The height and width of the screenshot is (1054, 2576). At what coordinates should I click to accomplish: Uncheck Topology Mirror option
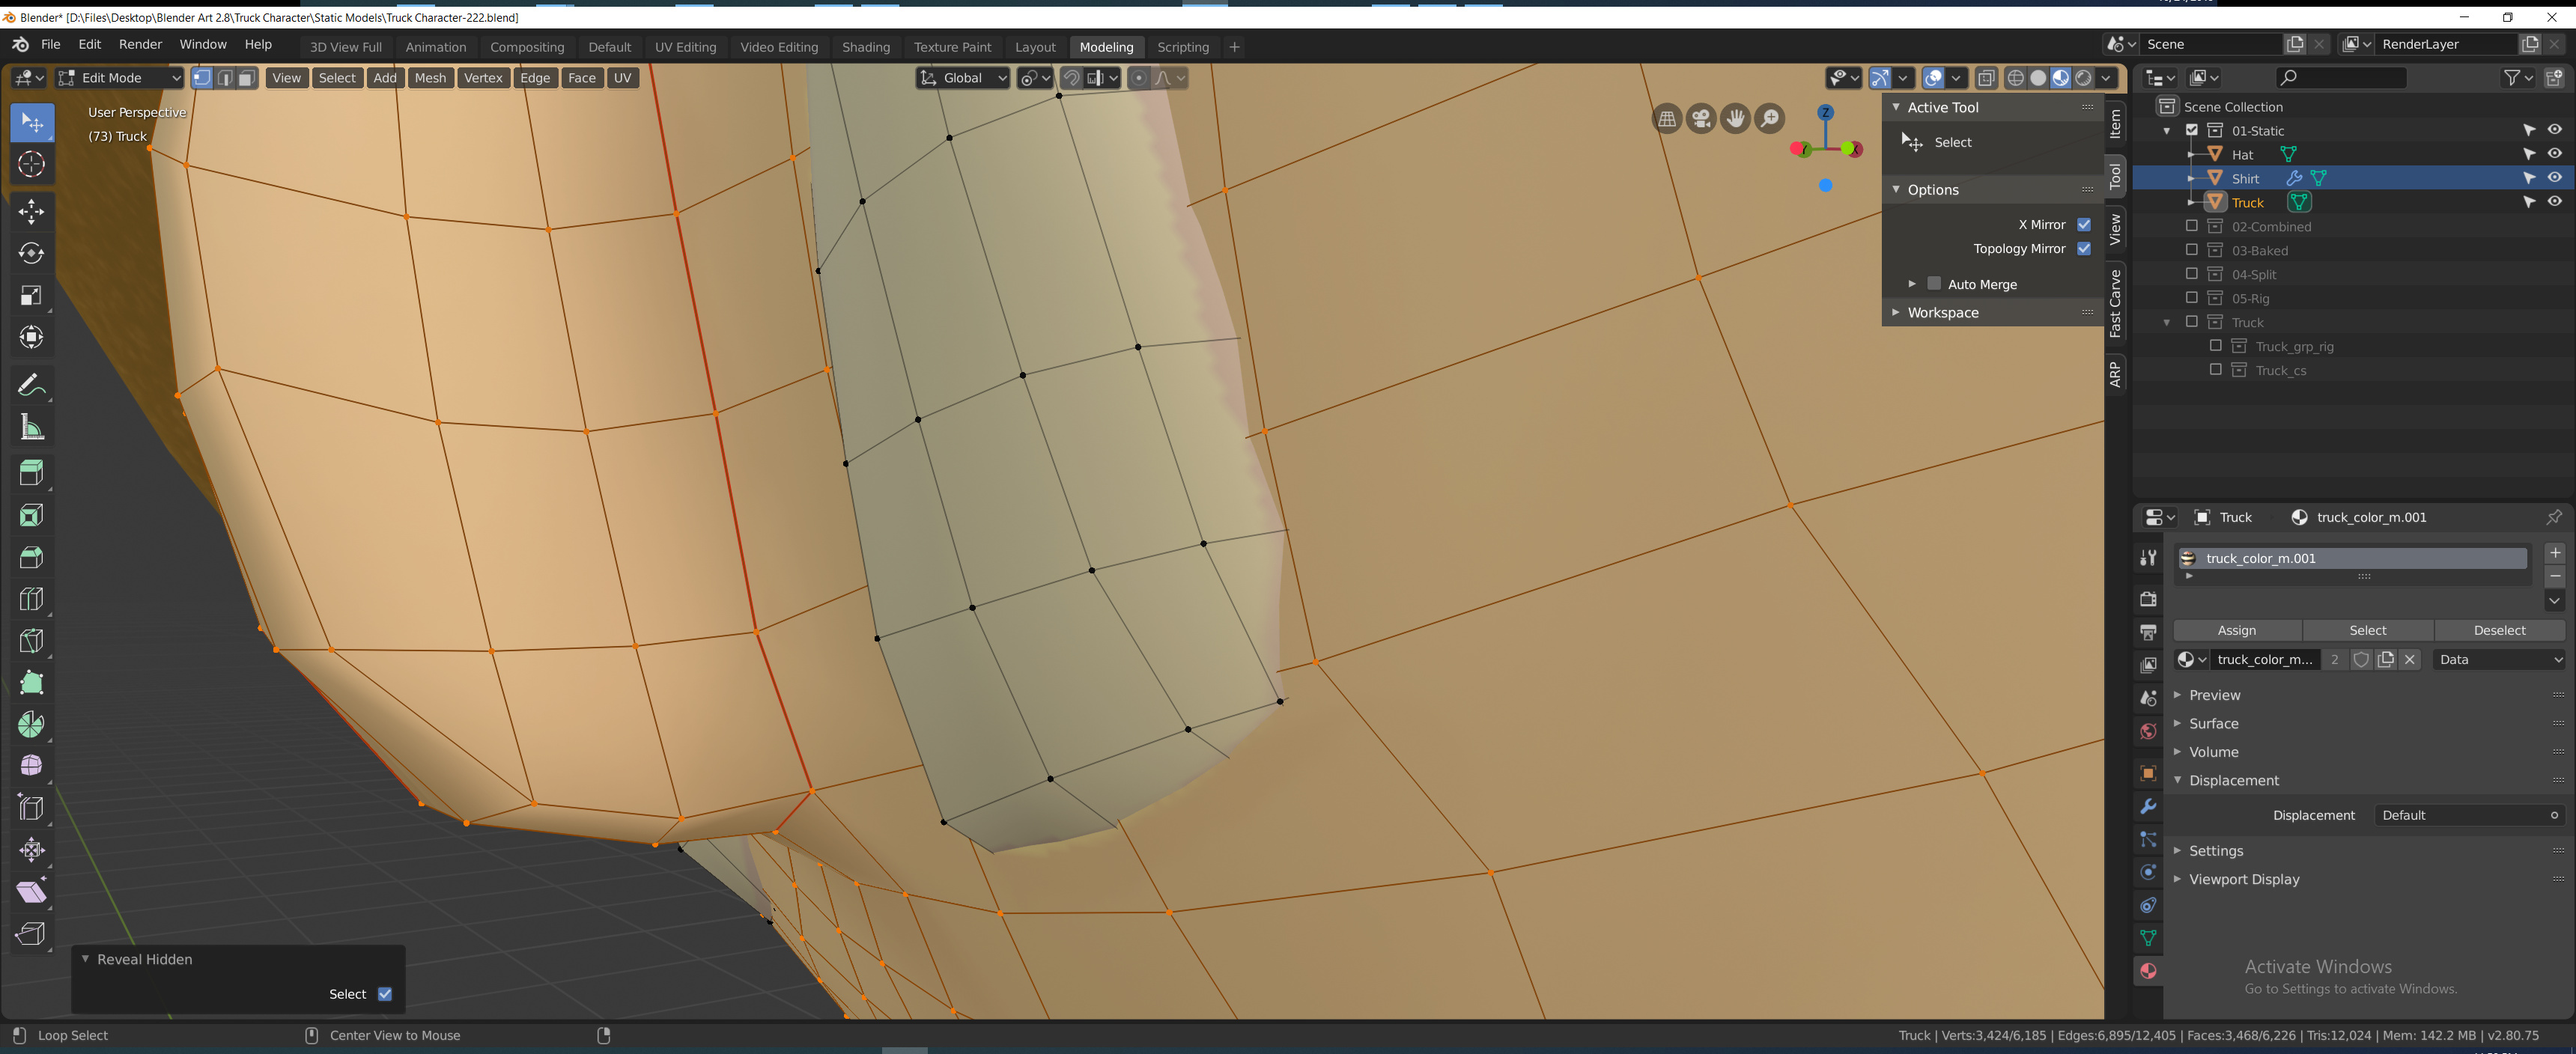point(2084,248)
